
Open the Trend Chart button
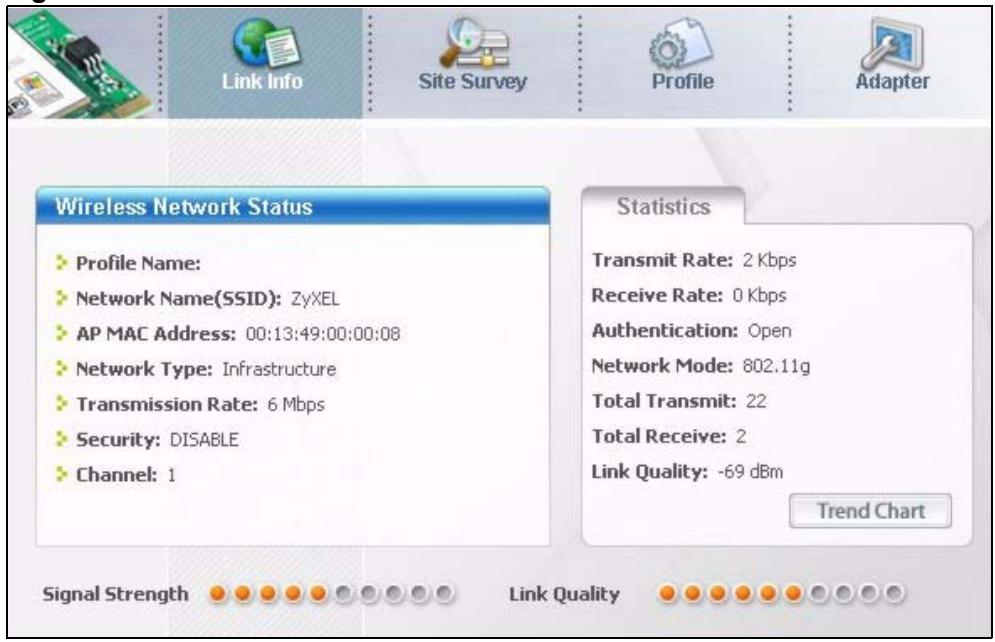[871, 511]
